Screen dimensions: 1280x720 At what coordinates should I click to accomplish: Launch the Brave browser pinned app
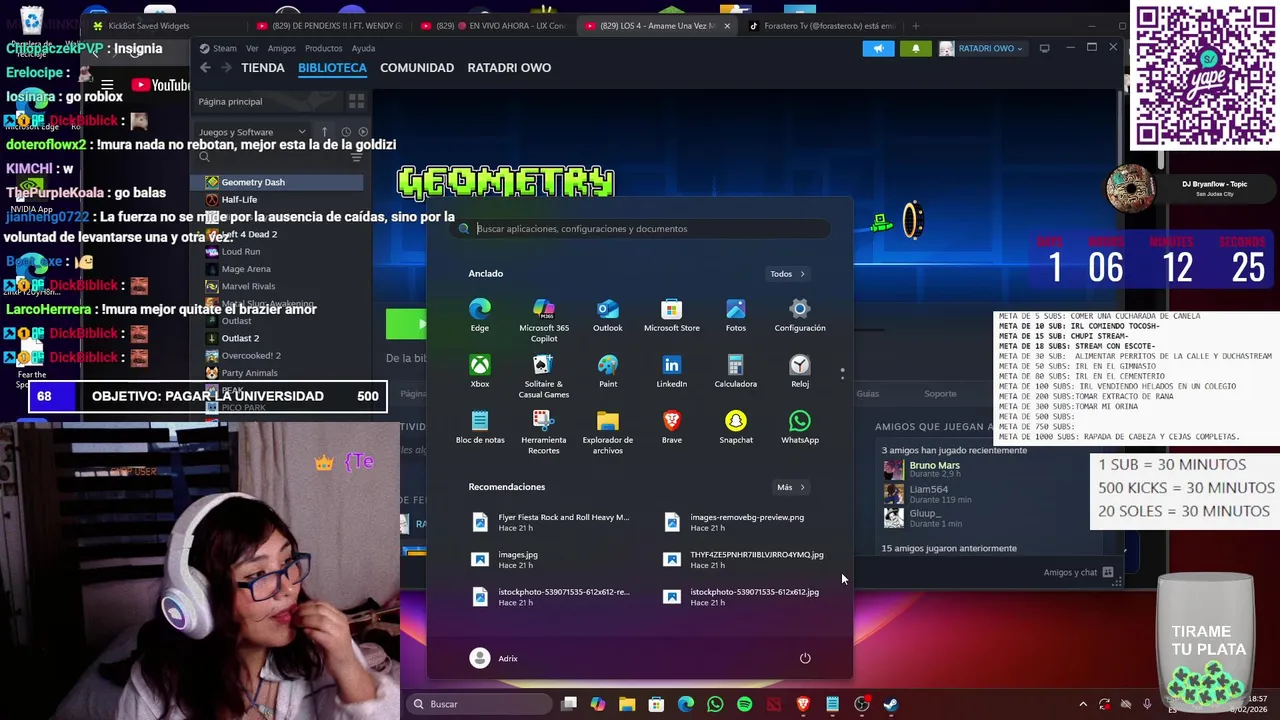click(671, 427)
